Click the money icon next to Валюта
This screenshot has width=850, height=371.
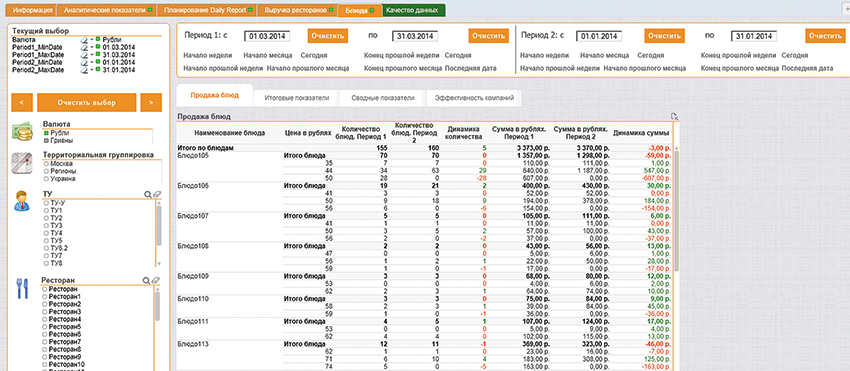tap(23, 132)
